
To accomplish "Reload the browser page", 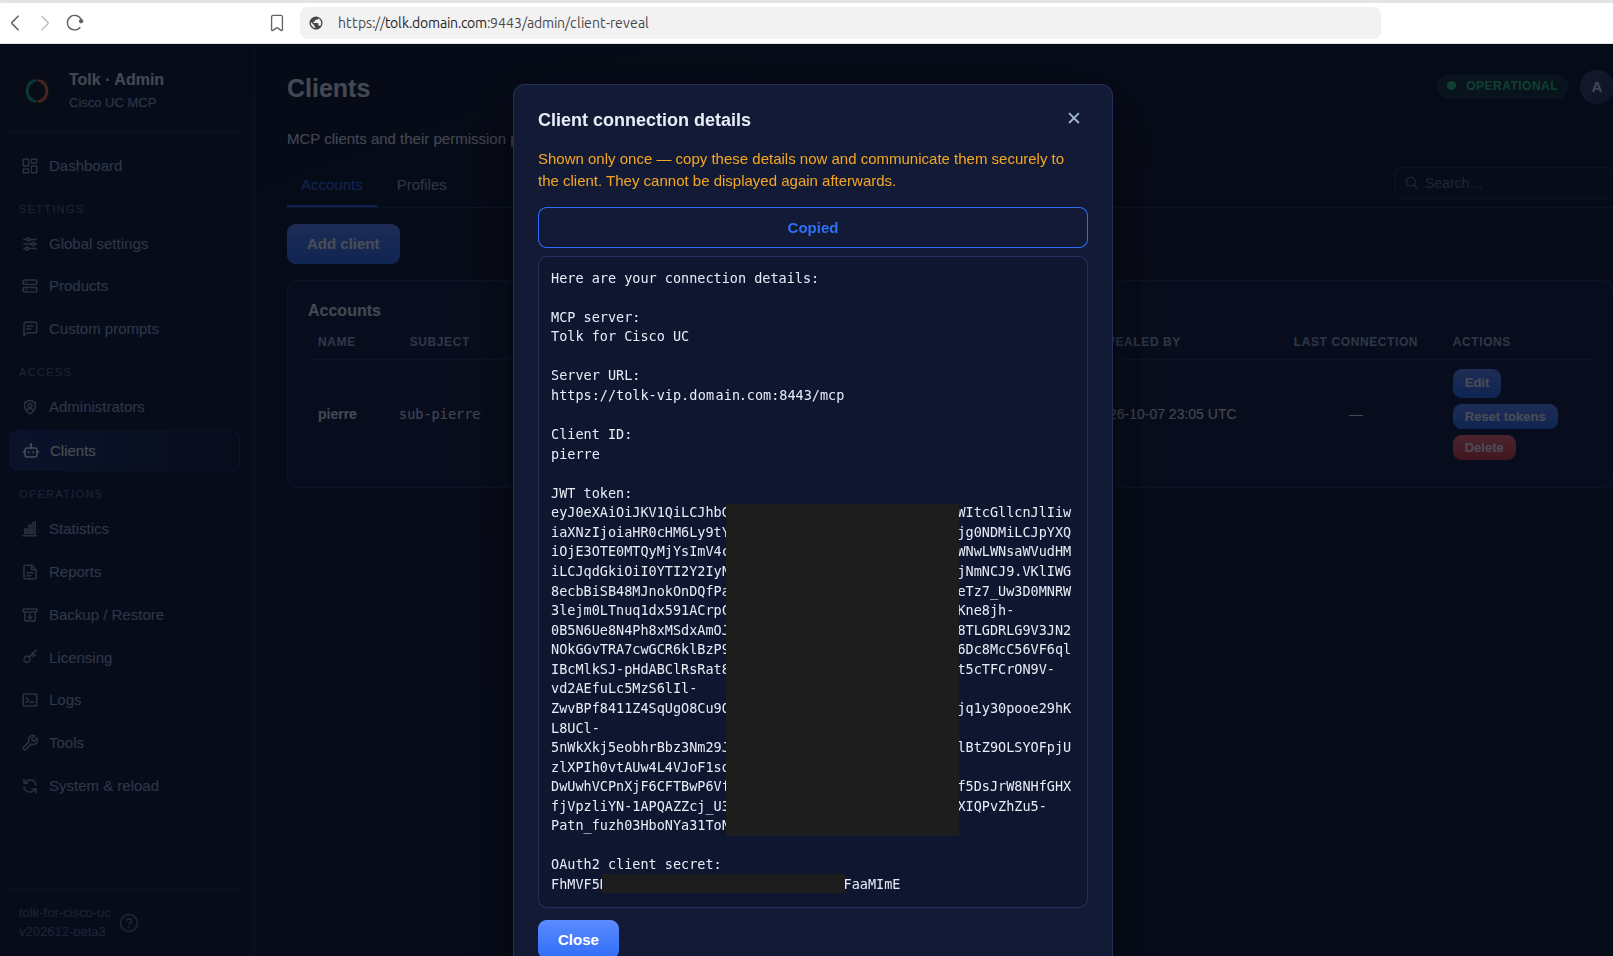I will tap(75, 22).
